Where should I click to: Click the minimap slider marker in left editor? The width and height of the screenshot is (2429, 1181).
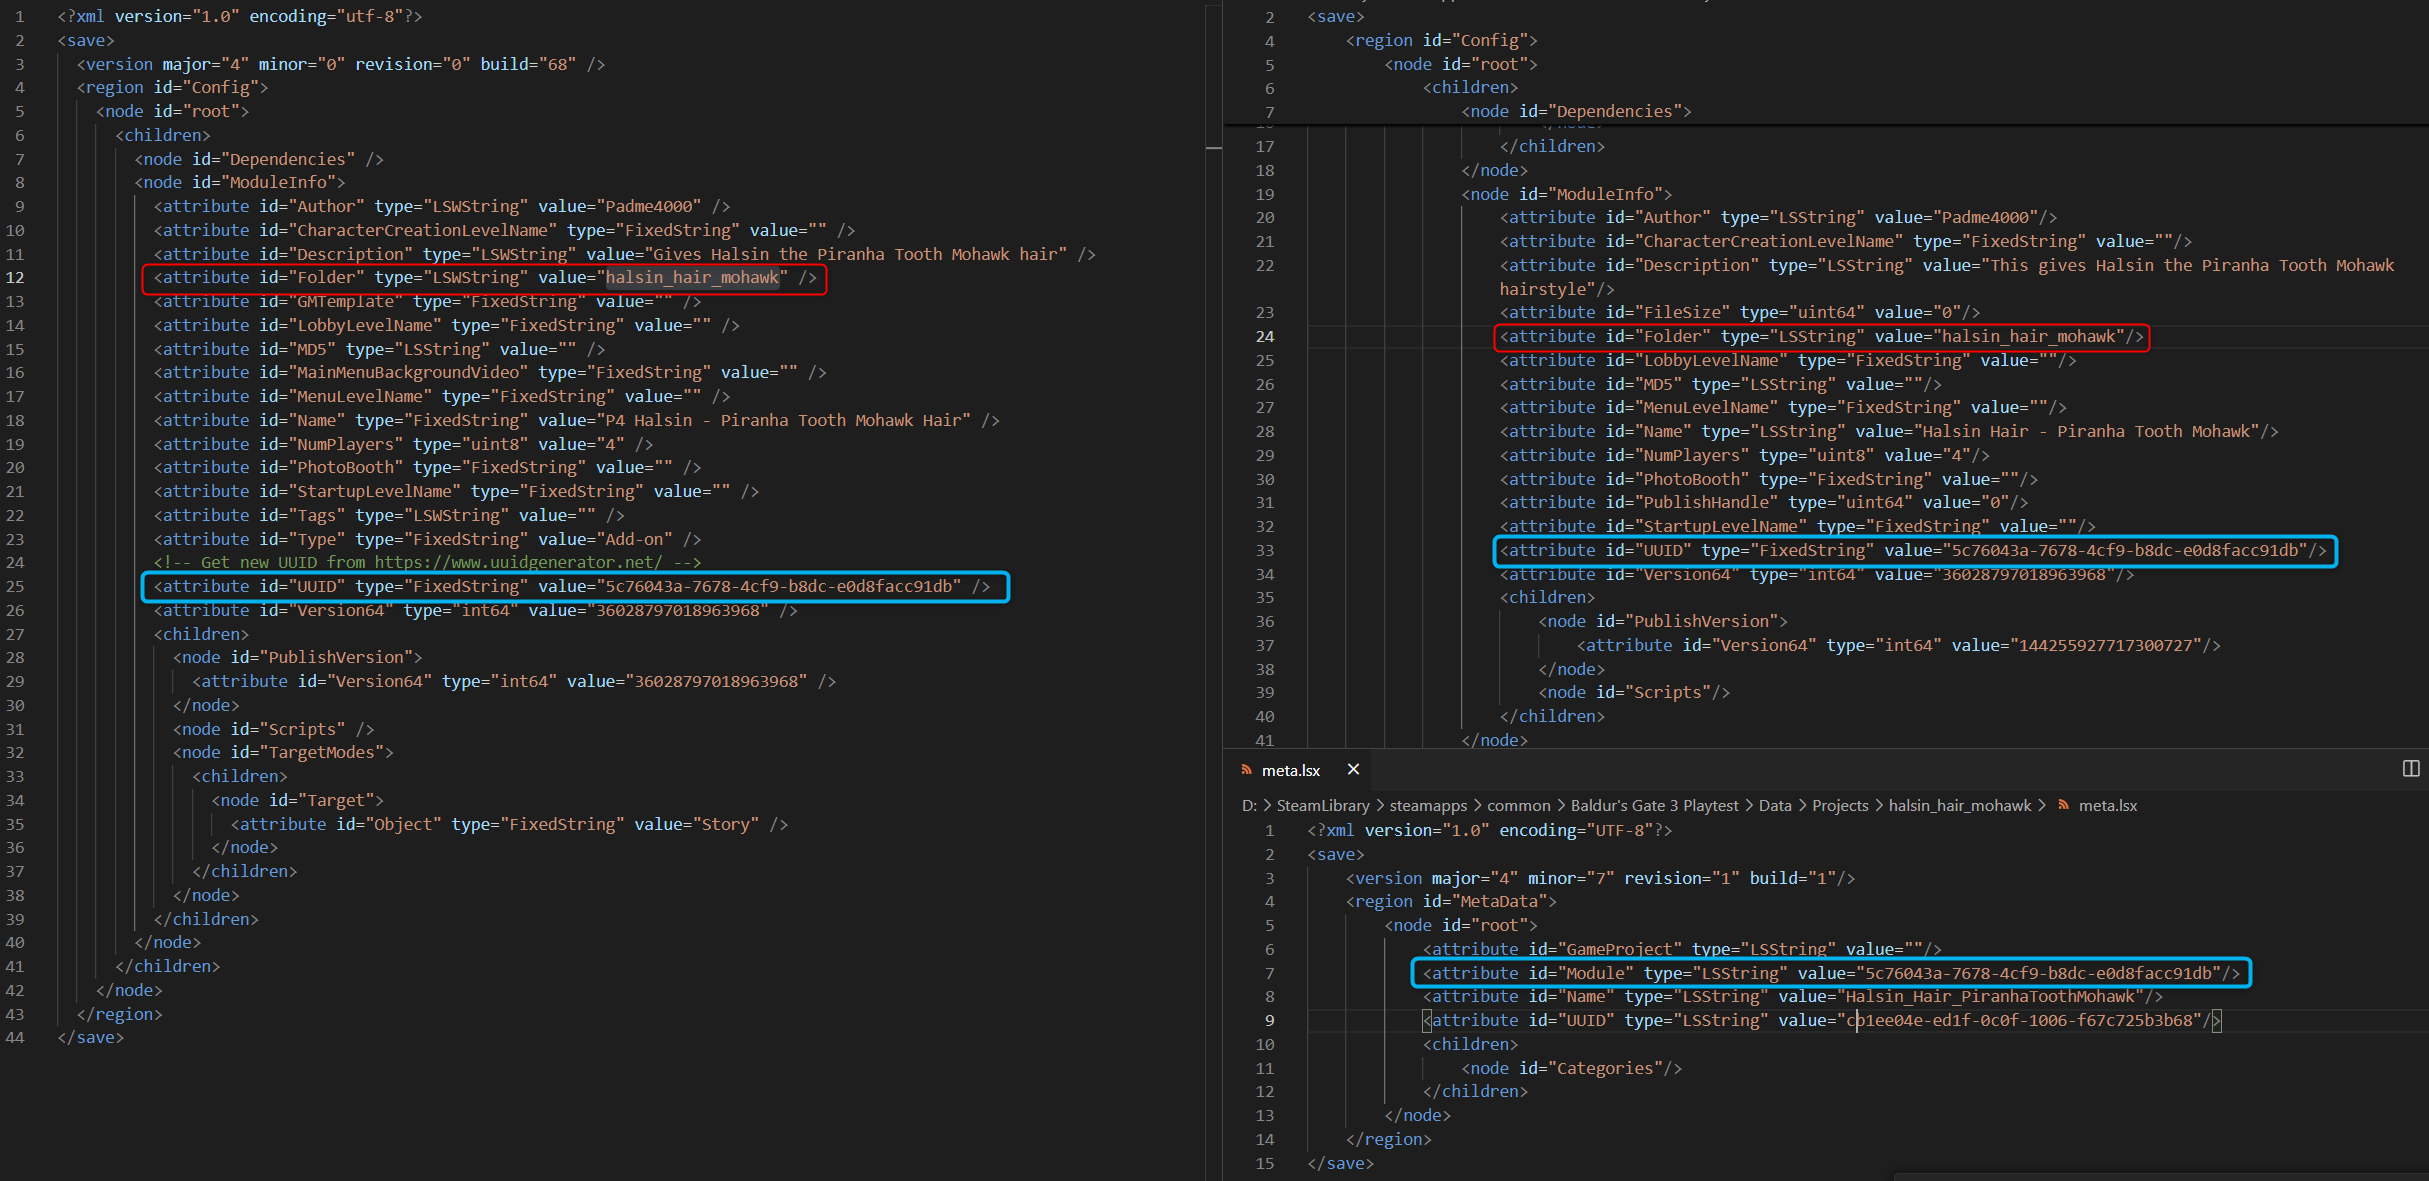tap(1213, 148)
